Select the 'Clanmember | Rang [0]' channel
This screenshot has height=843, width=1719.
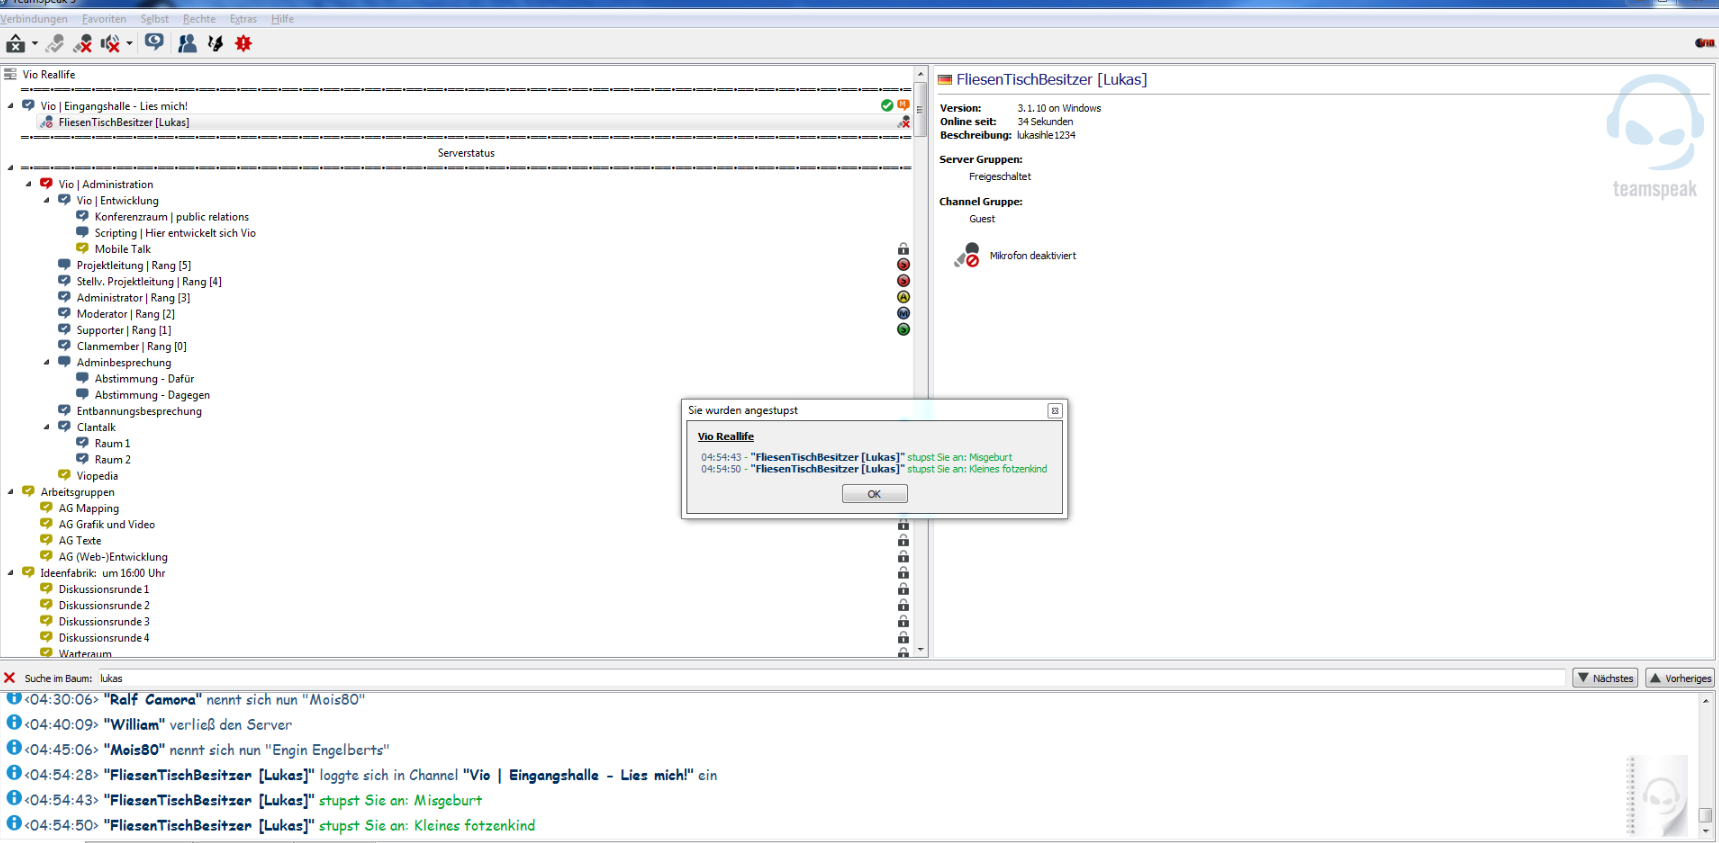132,346
